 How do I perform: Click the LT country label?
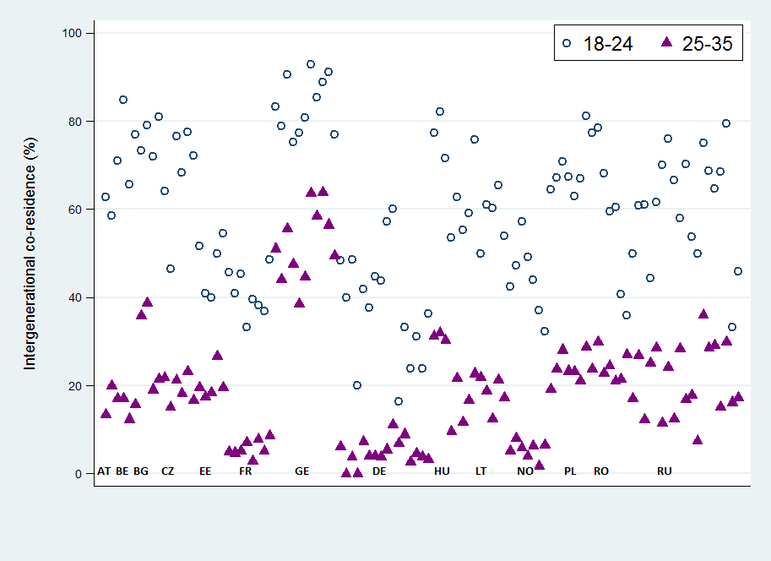pyautogui.click(x=481, y=471)
